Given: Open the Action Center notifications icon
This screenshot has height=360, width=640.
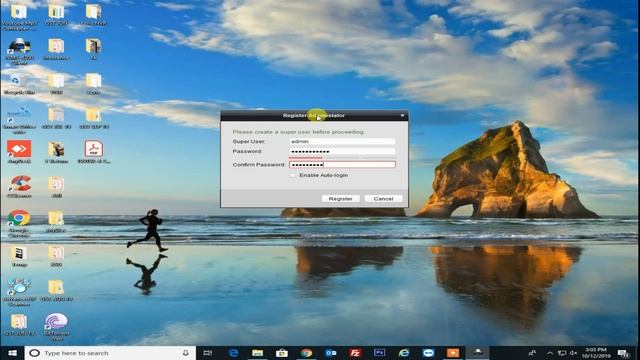Looking at the screenshot, I should coord(624,353).
